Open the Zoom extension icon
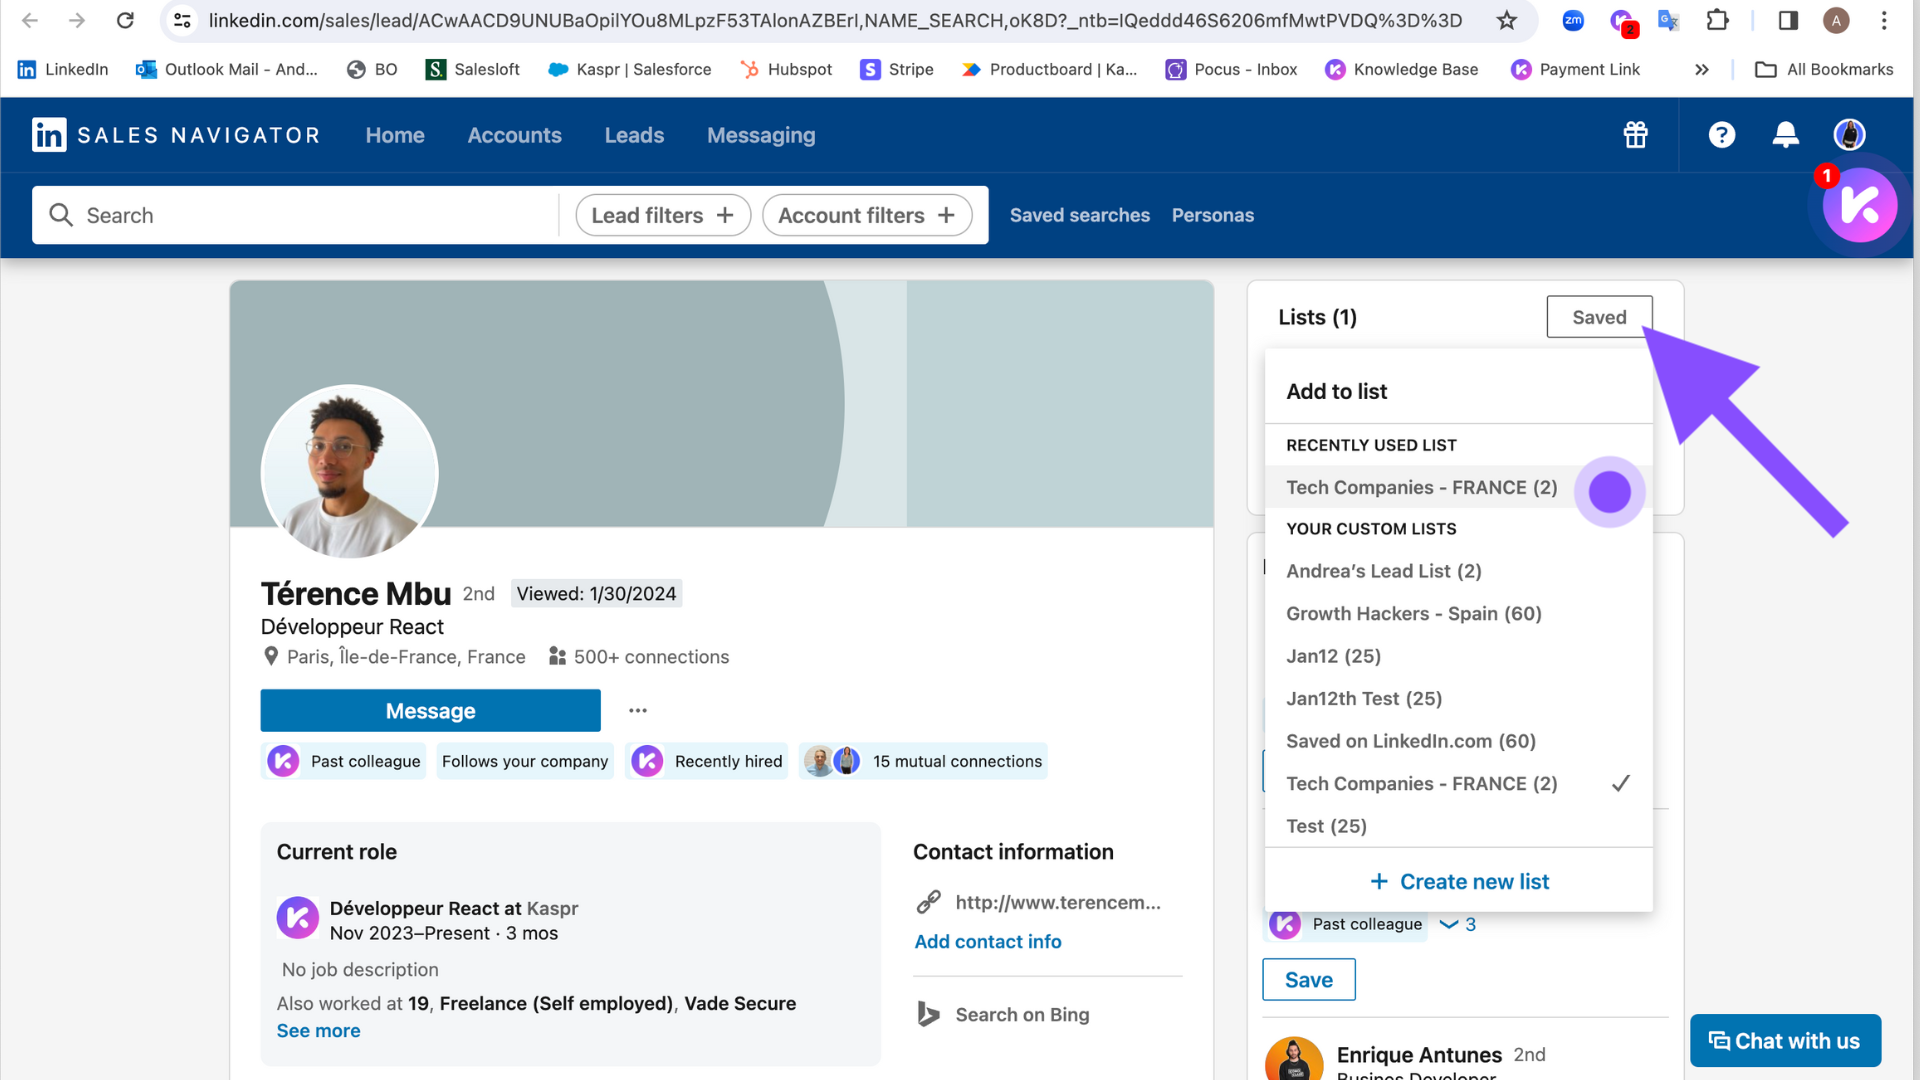 point(1573,20)
